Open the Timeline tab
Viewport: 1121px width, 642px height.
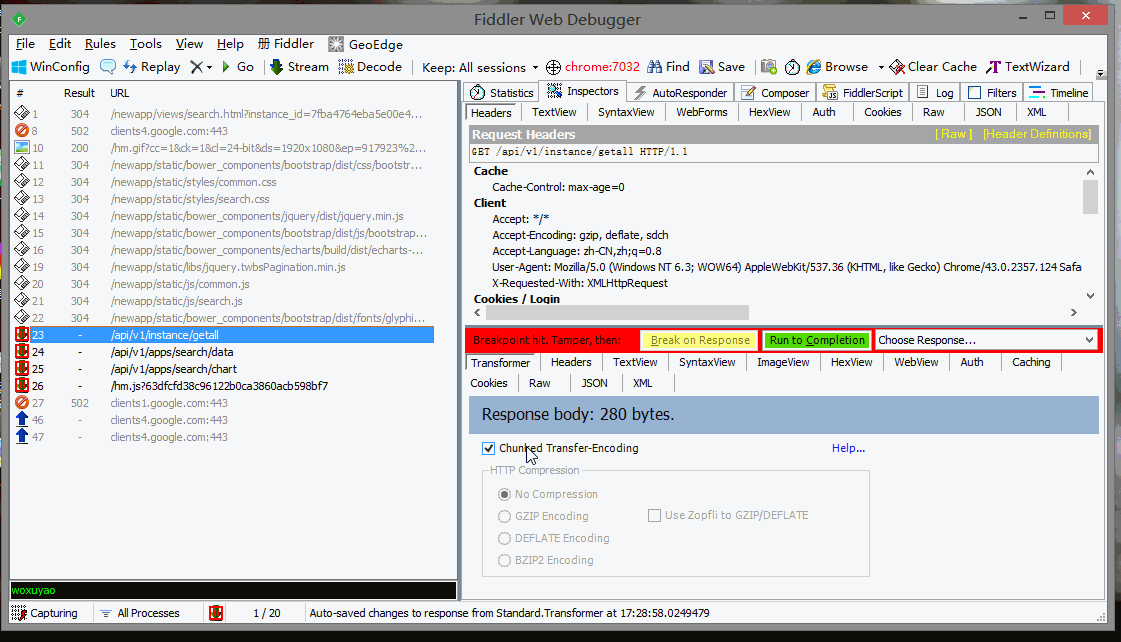[x=1060, y=93]
